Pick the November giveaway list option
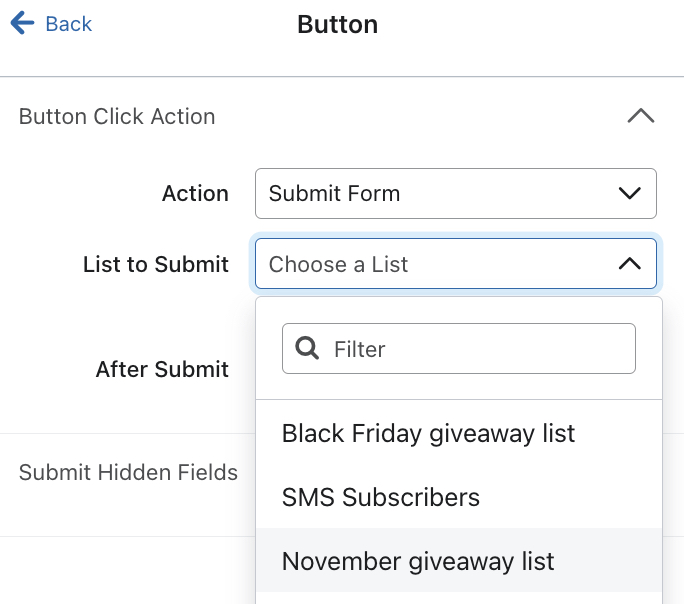 pos(418,561)
